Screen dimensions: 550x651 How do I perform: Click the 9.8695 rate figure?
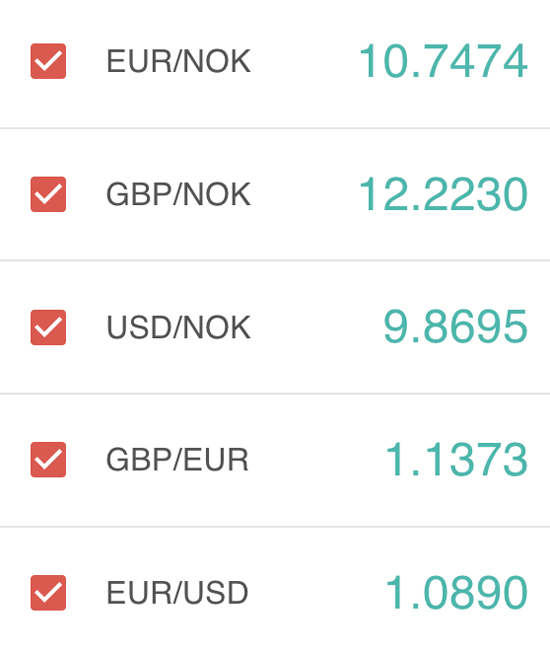pos(455,327)
